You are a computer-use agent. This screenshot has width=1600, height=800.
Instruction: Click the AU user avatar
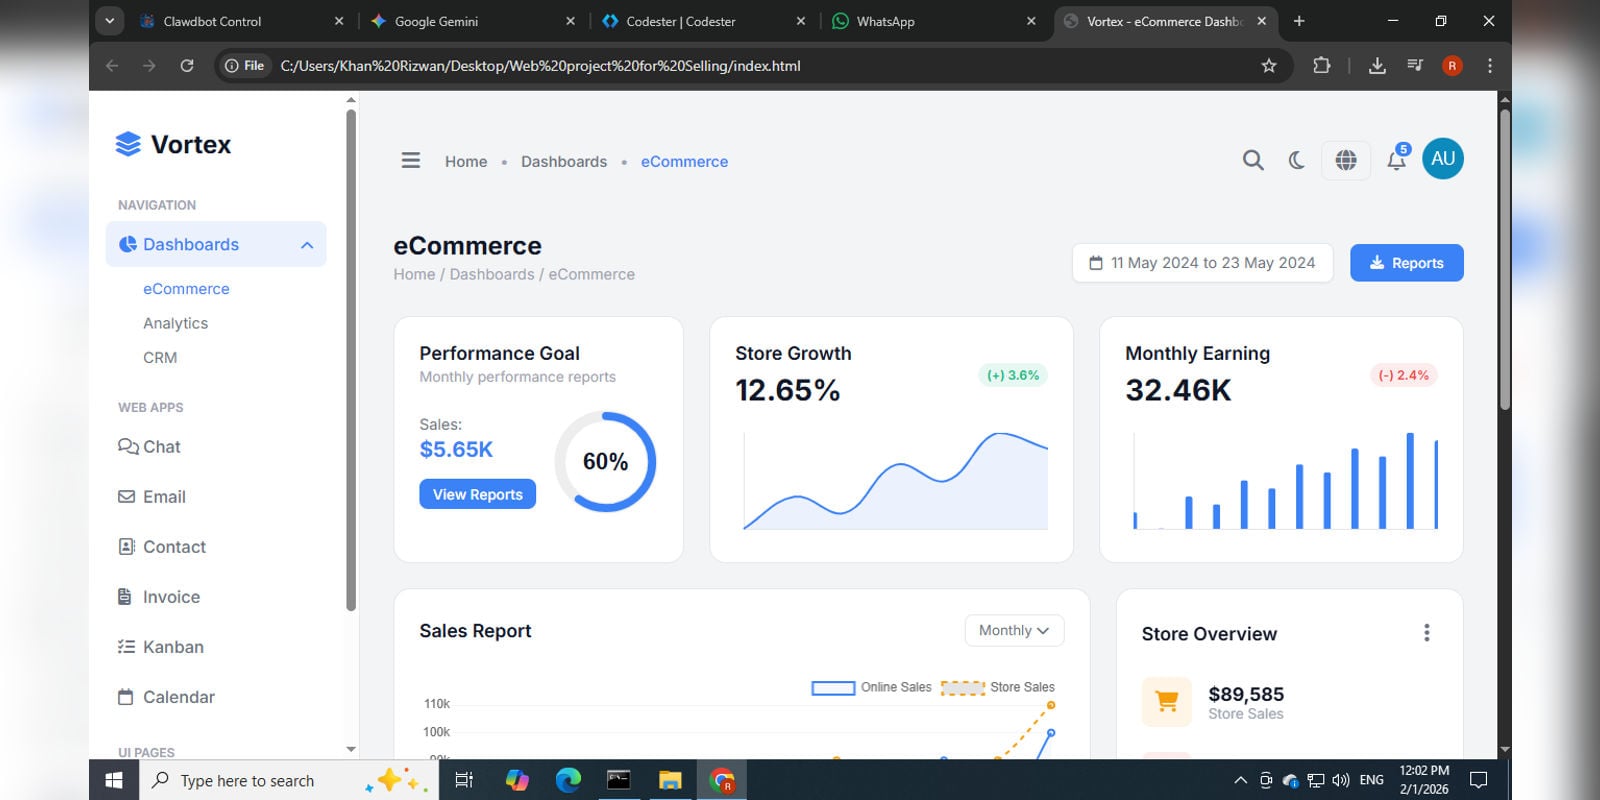[x=1442, y=159]
